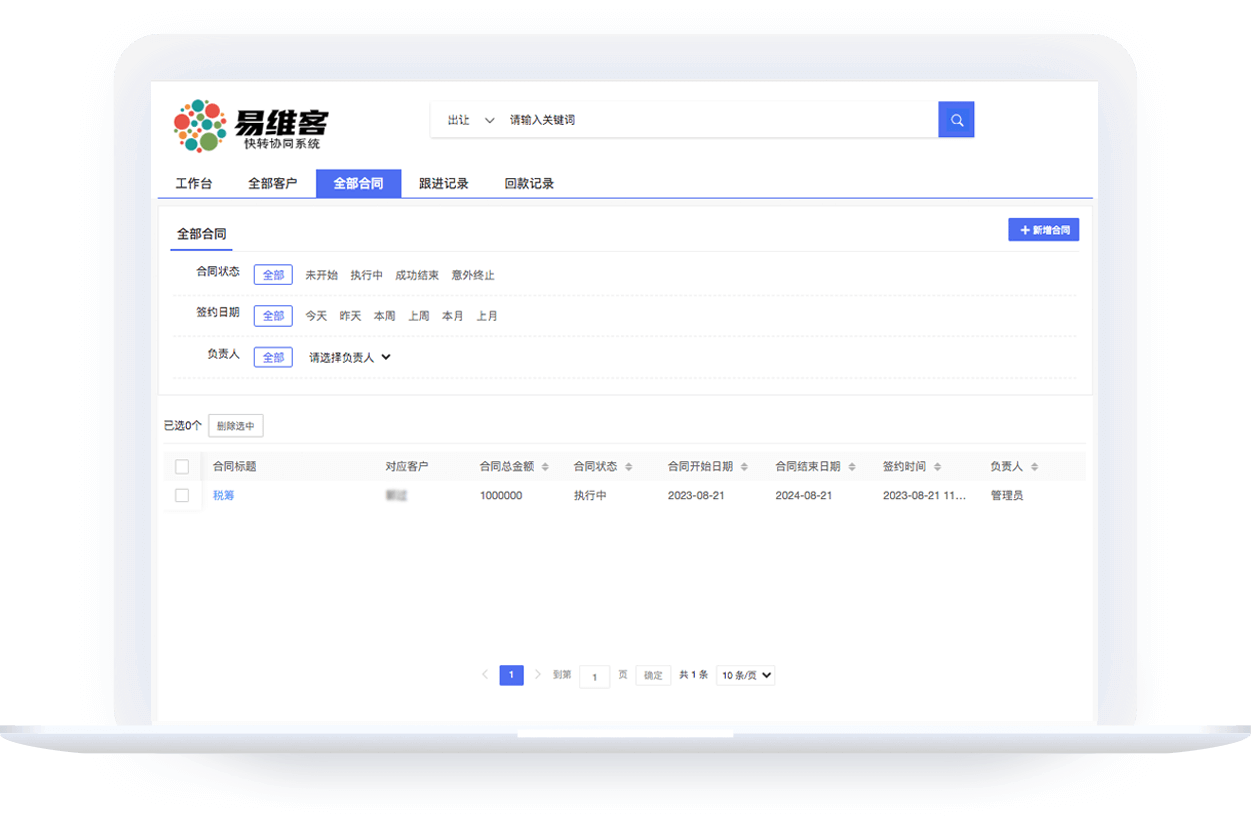Click the 新增合同 button

(1043, 230)
